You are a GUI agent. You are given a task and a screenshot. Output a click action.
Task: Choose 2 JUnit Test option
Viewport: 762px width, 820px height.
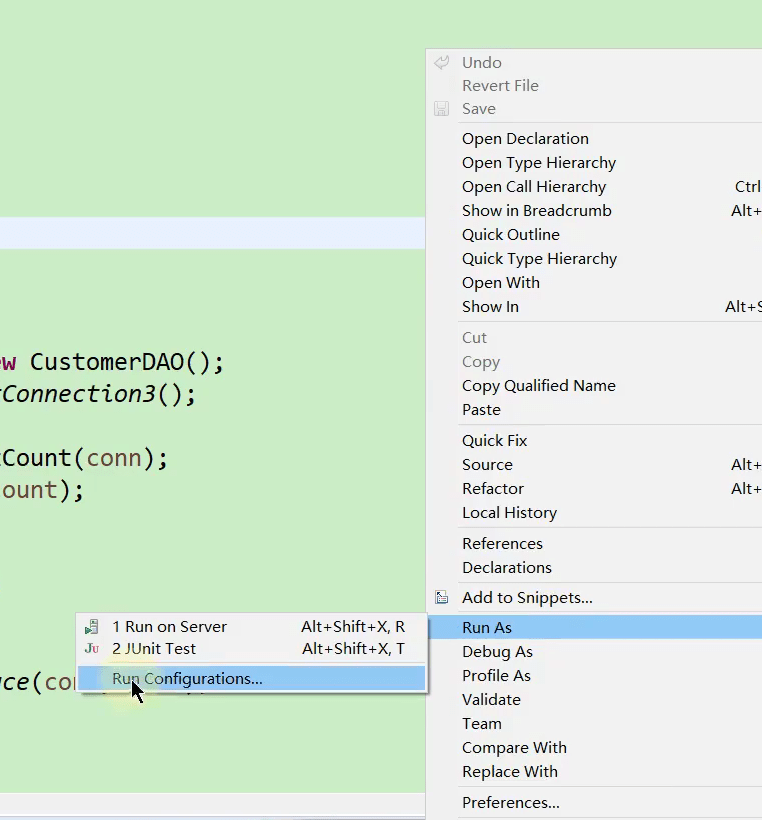154,649
